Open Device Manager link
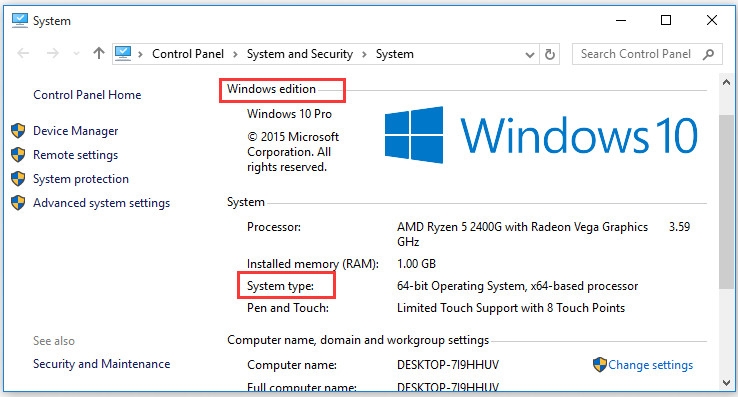Screen dimensions: 738x397 pos(75,131)
